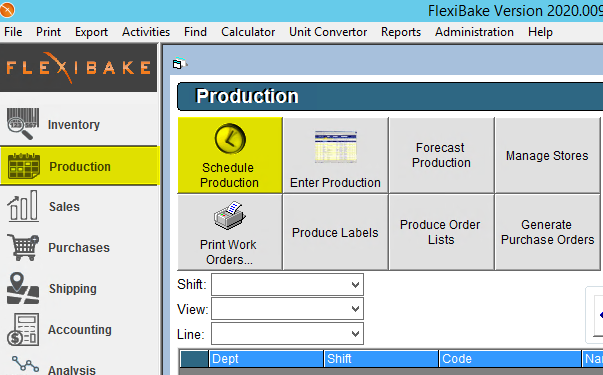Screen dimensions: 603x375
Task: Open the File menu
Action: [13, 32]
